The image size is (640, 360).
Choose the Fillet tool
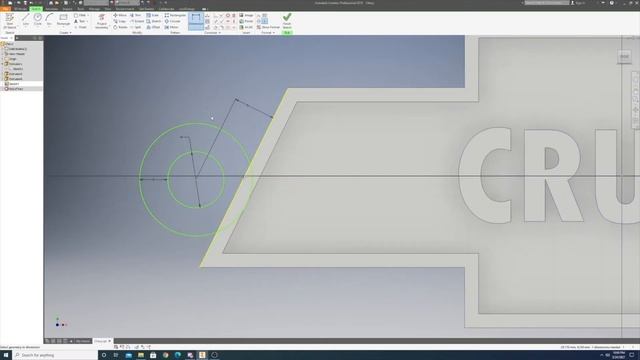[80, 15]
